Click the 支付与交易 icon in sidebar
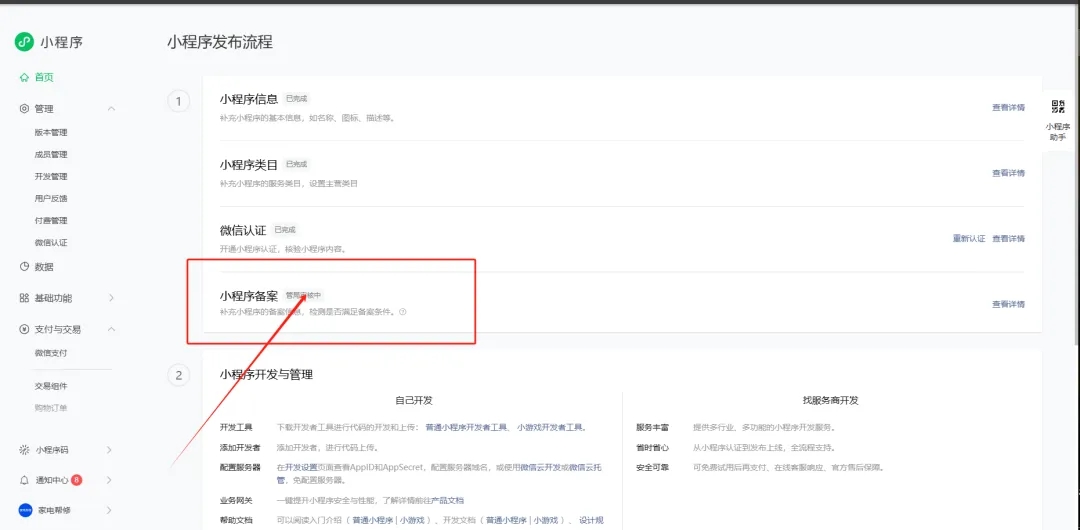 (24, 329)
